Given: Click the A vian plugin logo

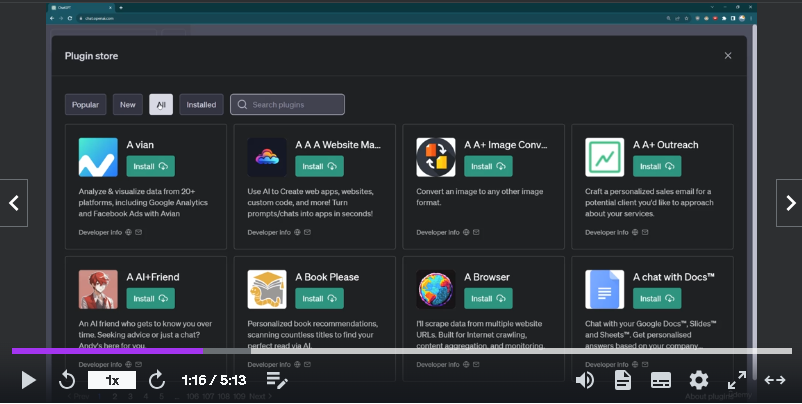Looking at the screenshot, I should (98, 157).
